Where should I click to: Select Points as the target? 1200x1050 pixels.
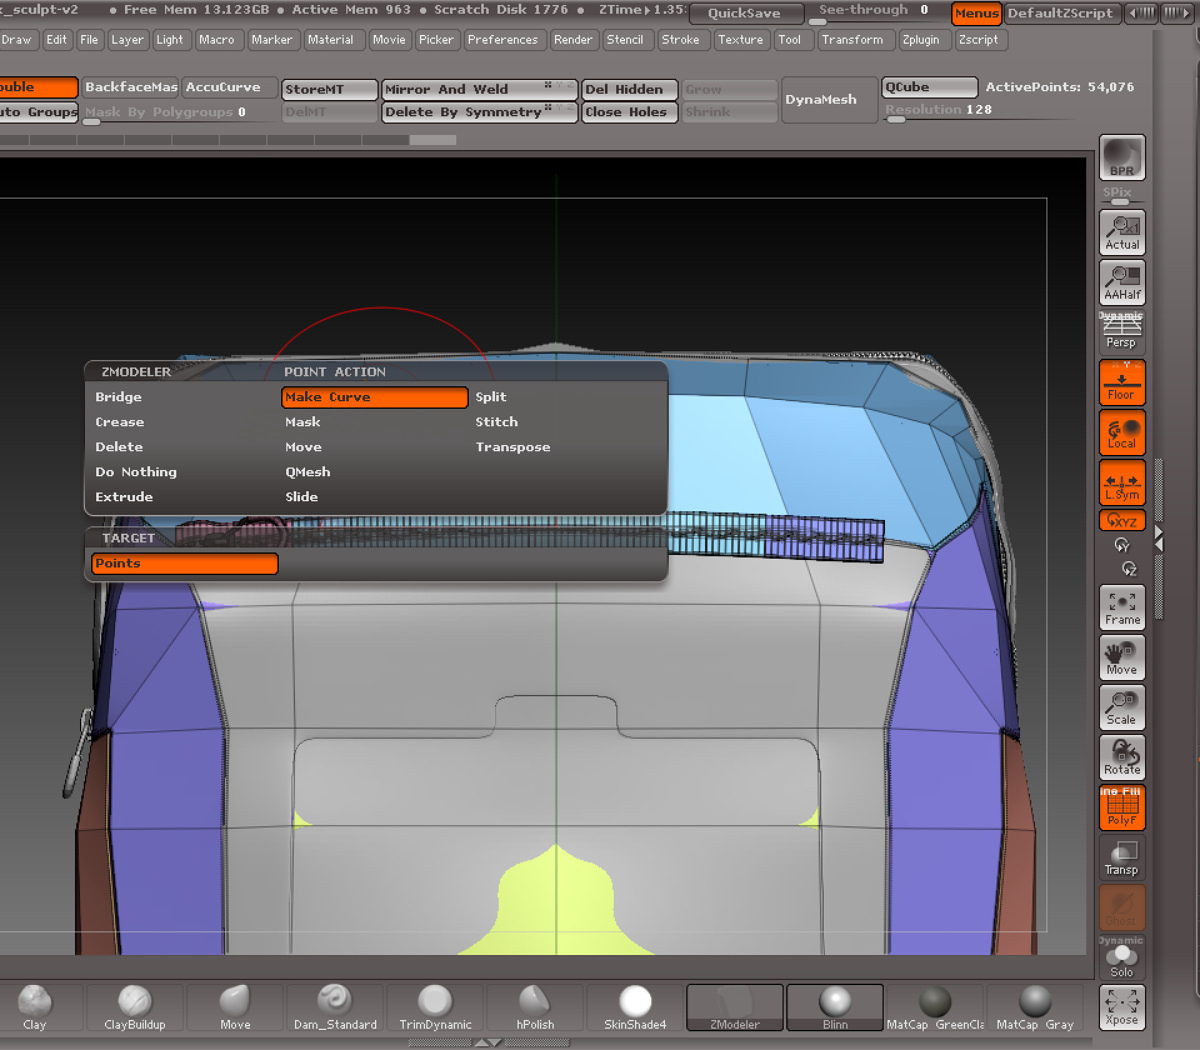[184, 564]
